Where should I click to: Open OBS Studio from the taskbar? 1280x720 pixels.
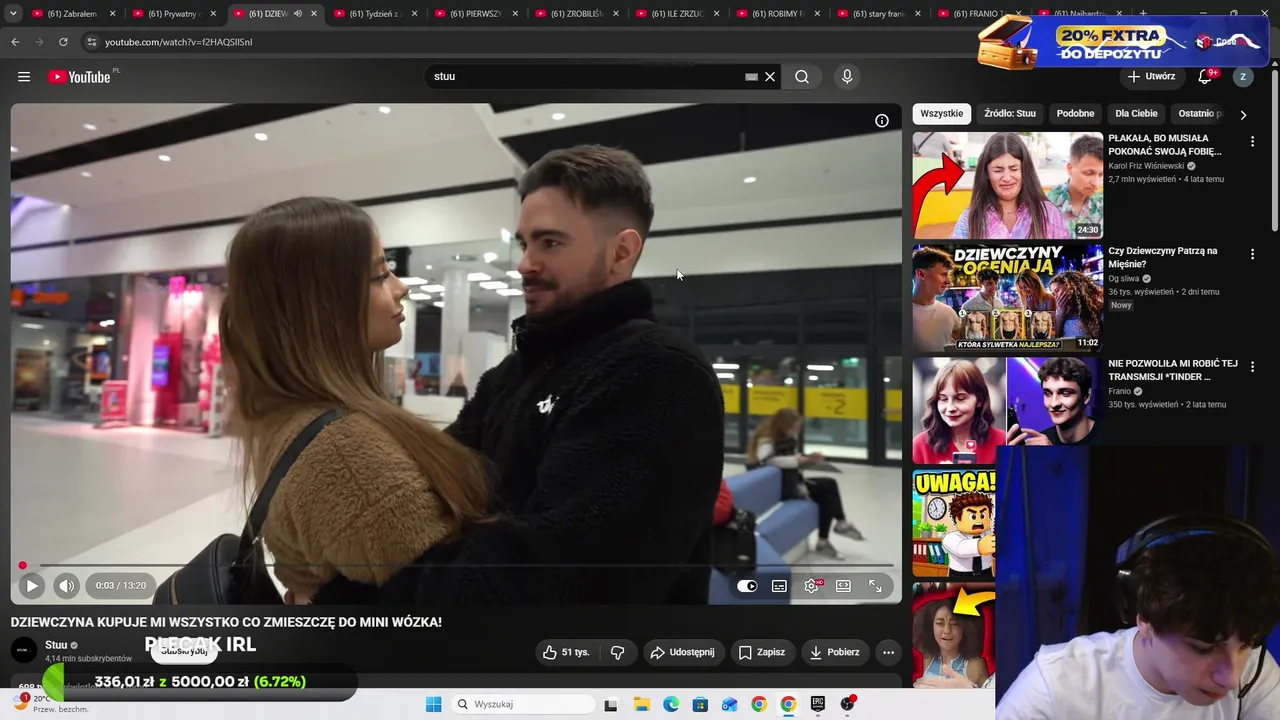pos(848,704)
